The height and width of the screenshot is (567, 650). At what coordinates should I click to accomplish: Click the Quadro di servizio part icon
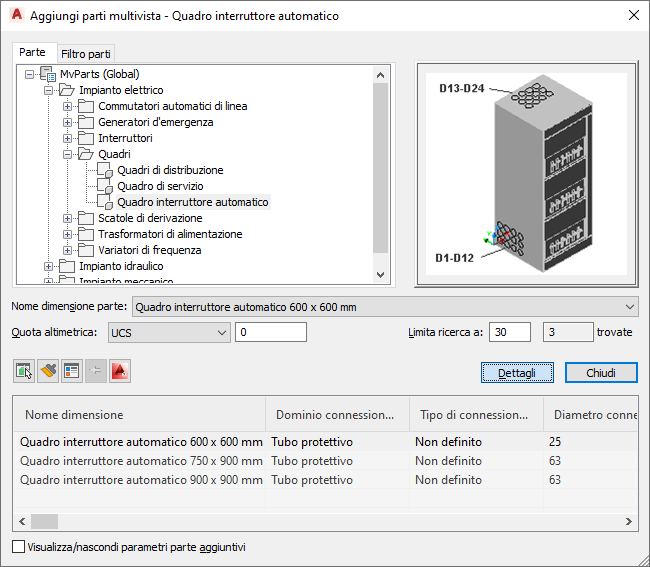pos(104,186)
